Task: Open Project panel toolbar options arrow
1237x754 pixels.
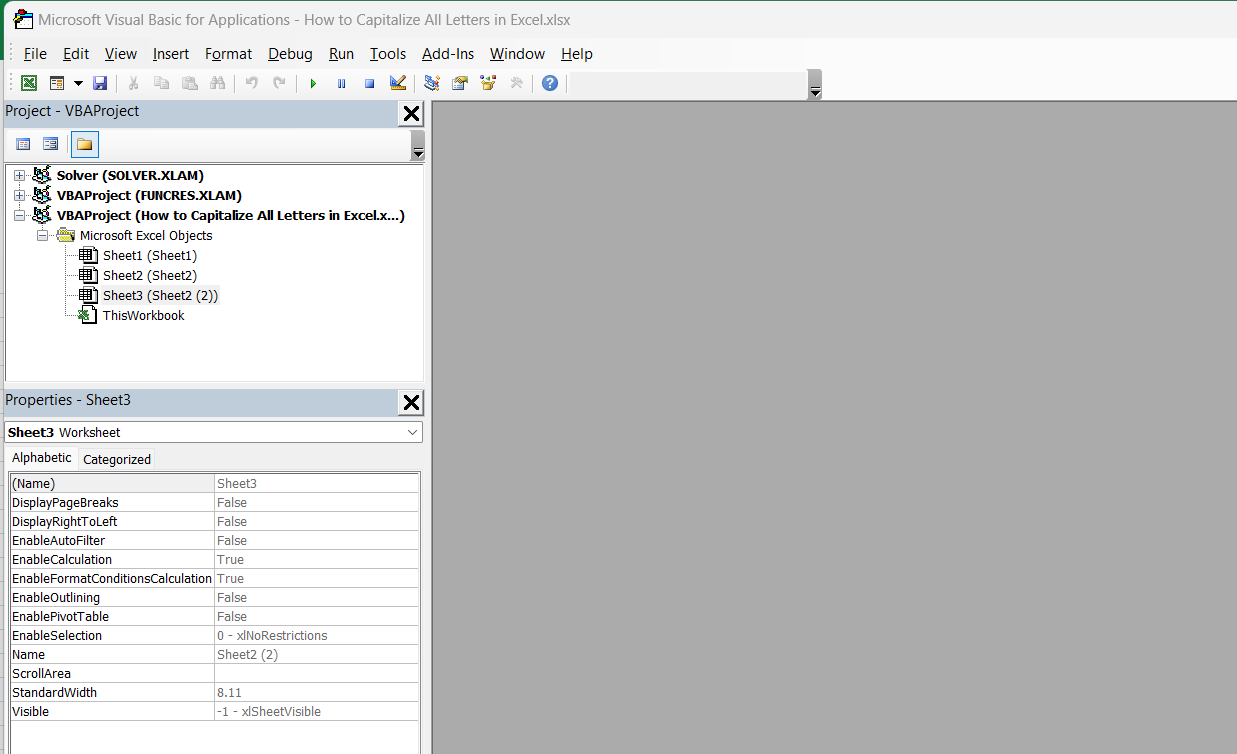Action: coord(418,146)
